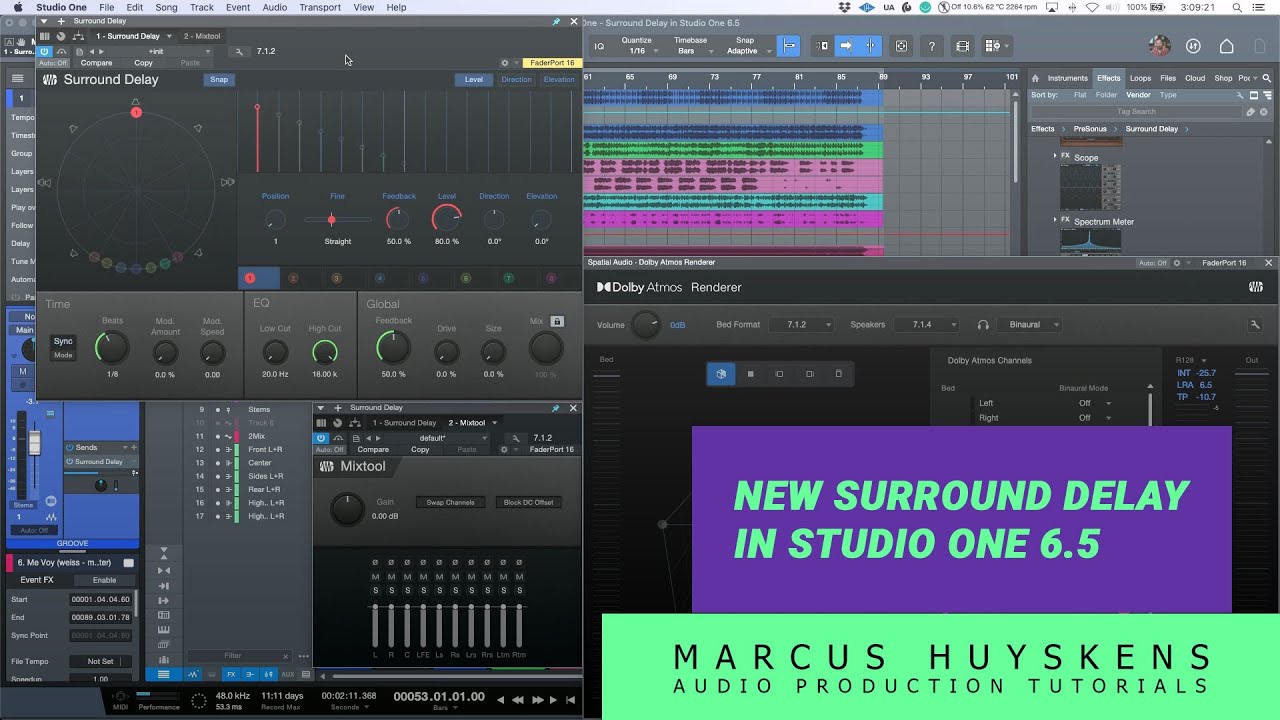Screen dimensions: 1280x720
Task: Open the Audio menu
Action: pyautogui.click(x=274, y=7)
